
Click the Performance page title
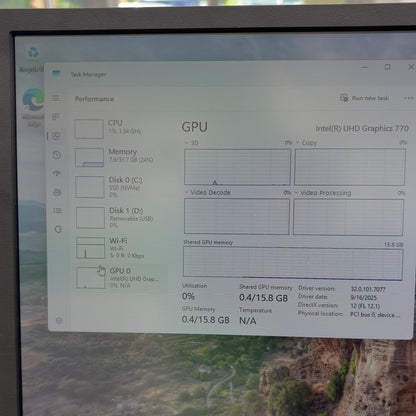coord(94,99)
